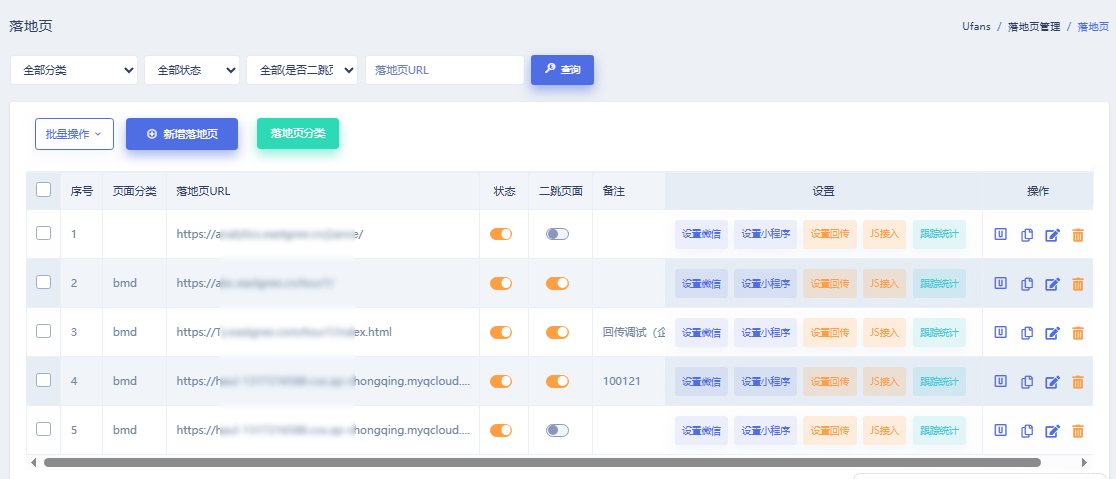The width and height of the screenshot is (1116, 479).
Task: Toggle the 状态 switch for row 1
Action: [501, 234]
